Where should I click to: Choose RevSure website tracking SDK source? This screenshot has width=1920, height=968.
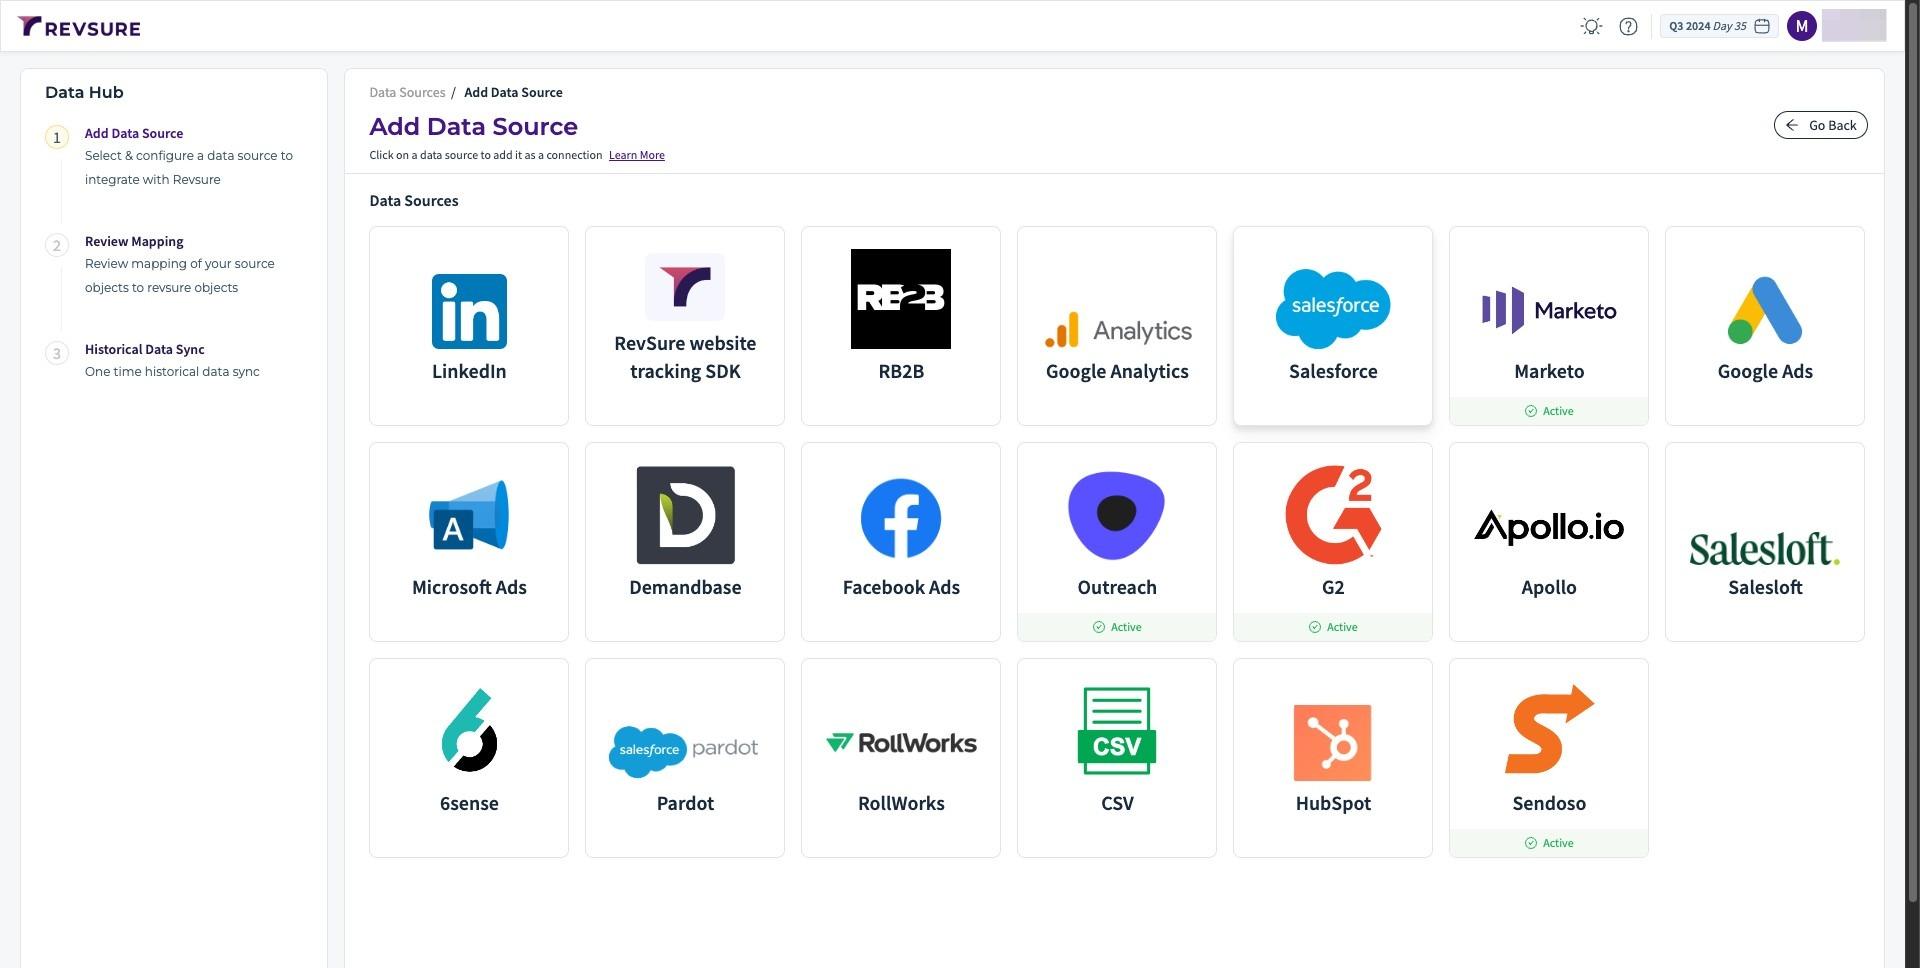(685, 326)
